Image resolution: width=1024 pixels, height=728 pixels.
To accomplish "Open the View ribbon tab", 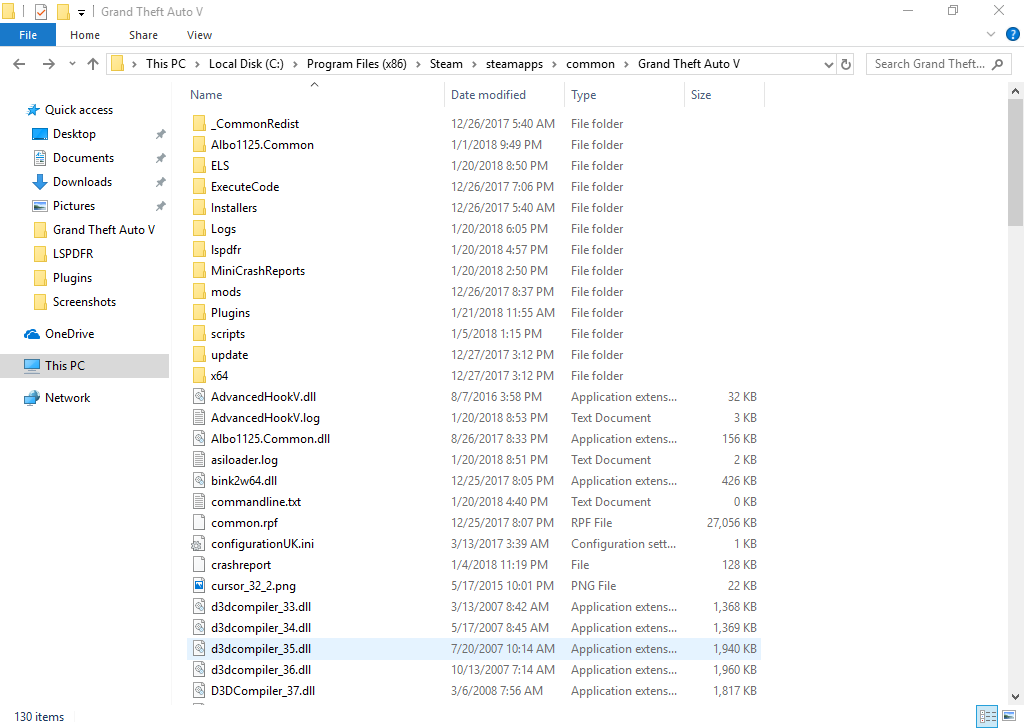I will point(199,35).
